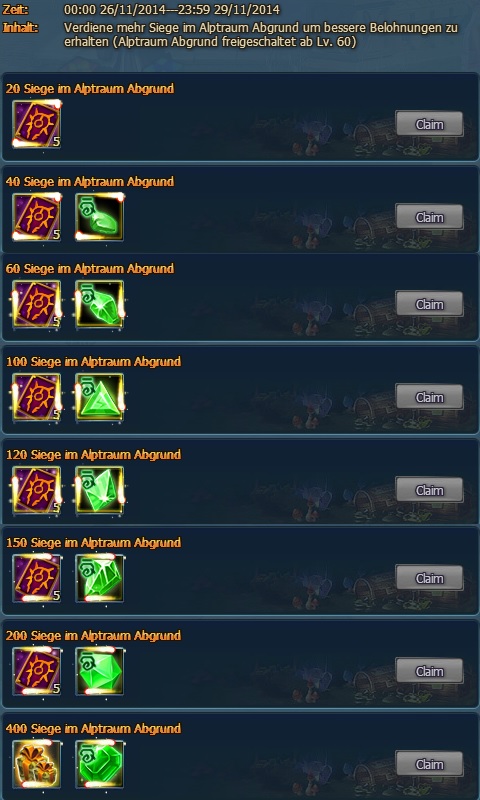Select purple rune book in 100 Siege row
The image size is (480, 800).
[37, 397]
